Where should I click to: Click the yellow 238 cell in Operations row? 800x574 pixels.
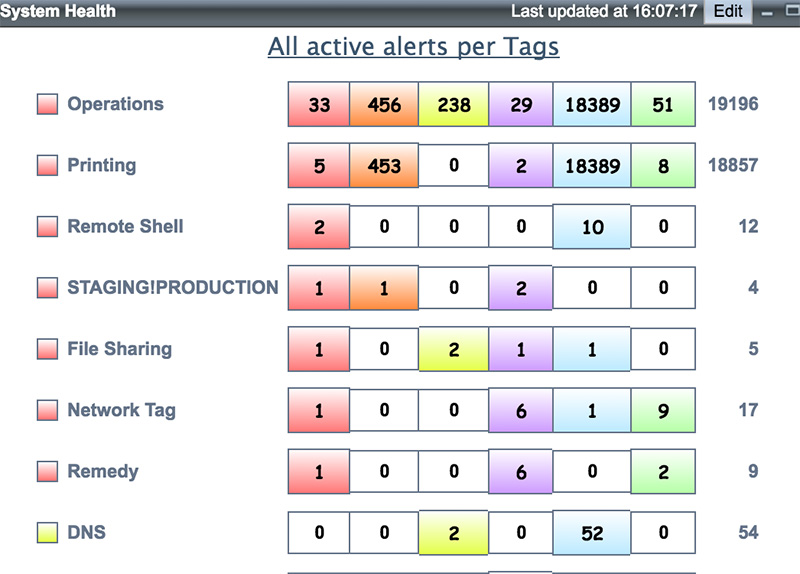454,104
